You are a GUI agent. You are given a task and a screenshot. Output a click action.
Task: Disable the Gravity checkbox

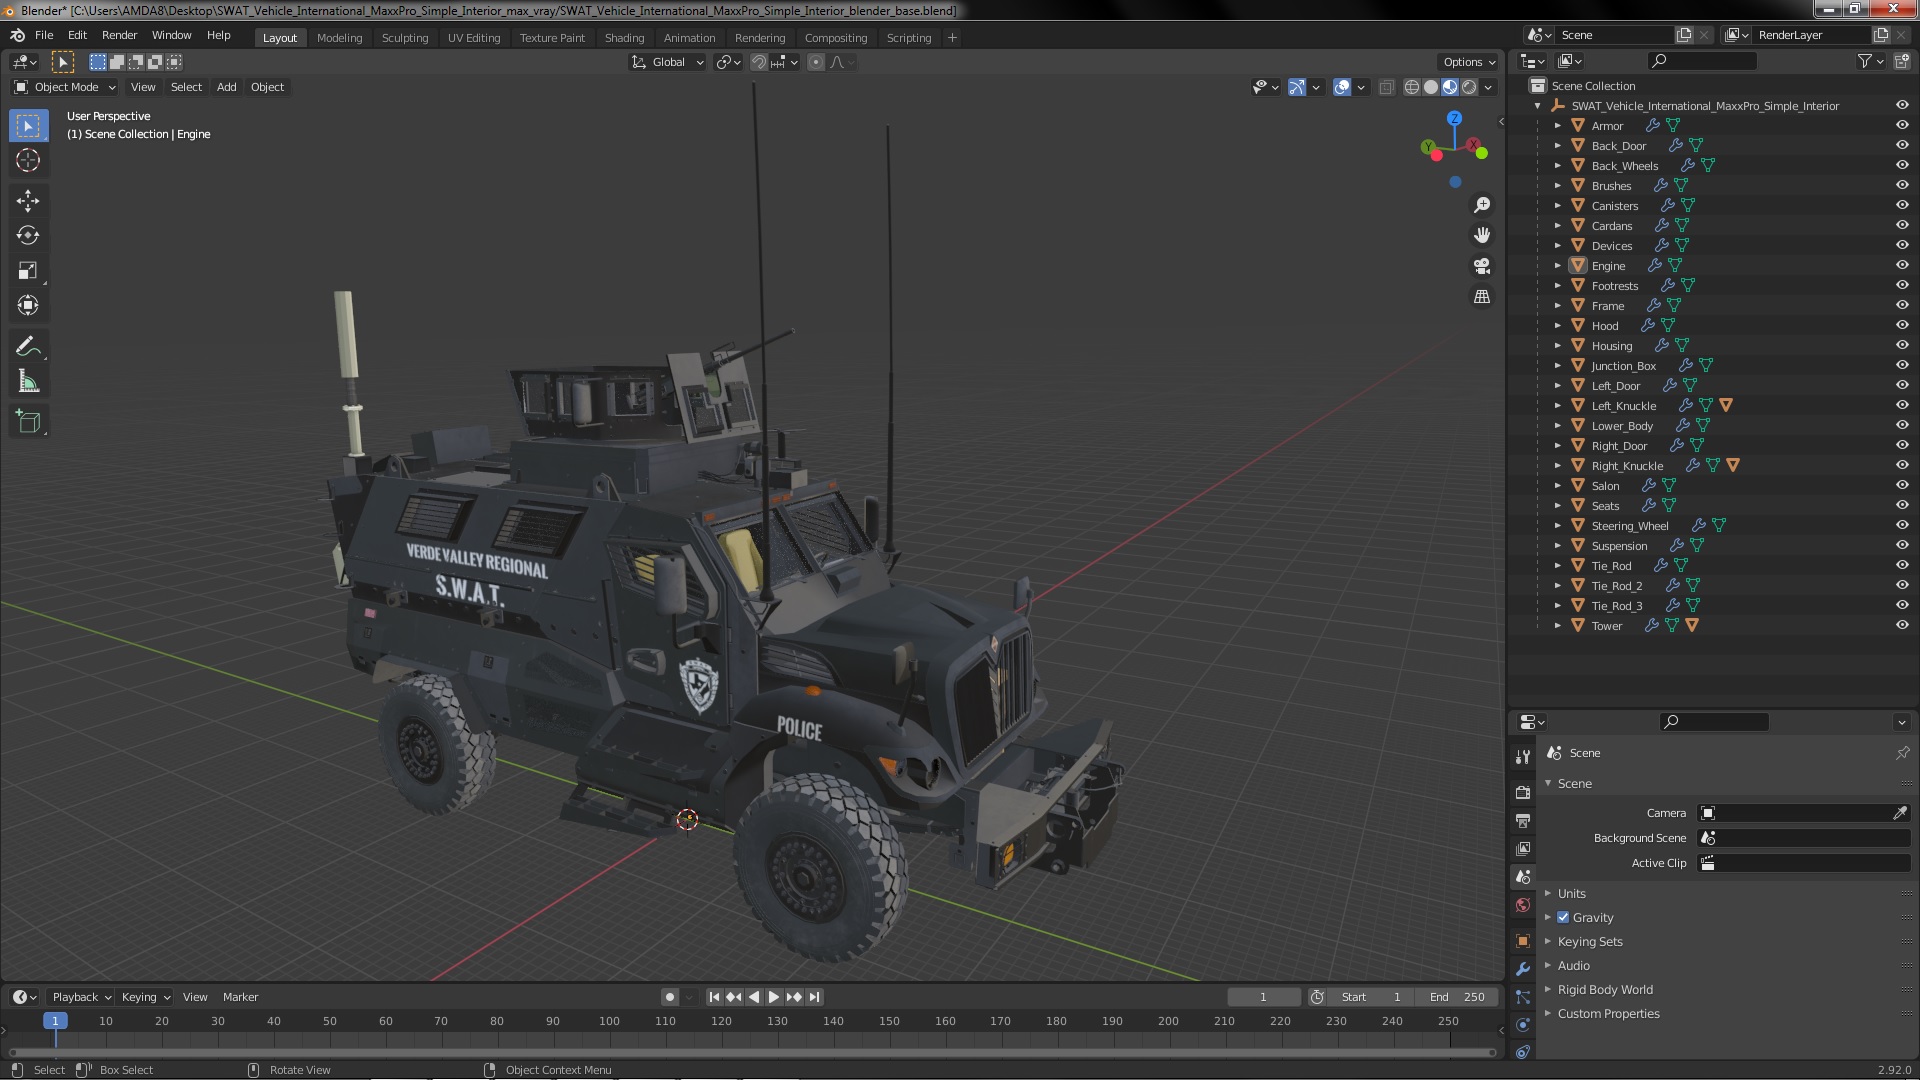pos(1563,917)
